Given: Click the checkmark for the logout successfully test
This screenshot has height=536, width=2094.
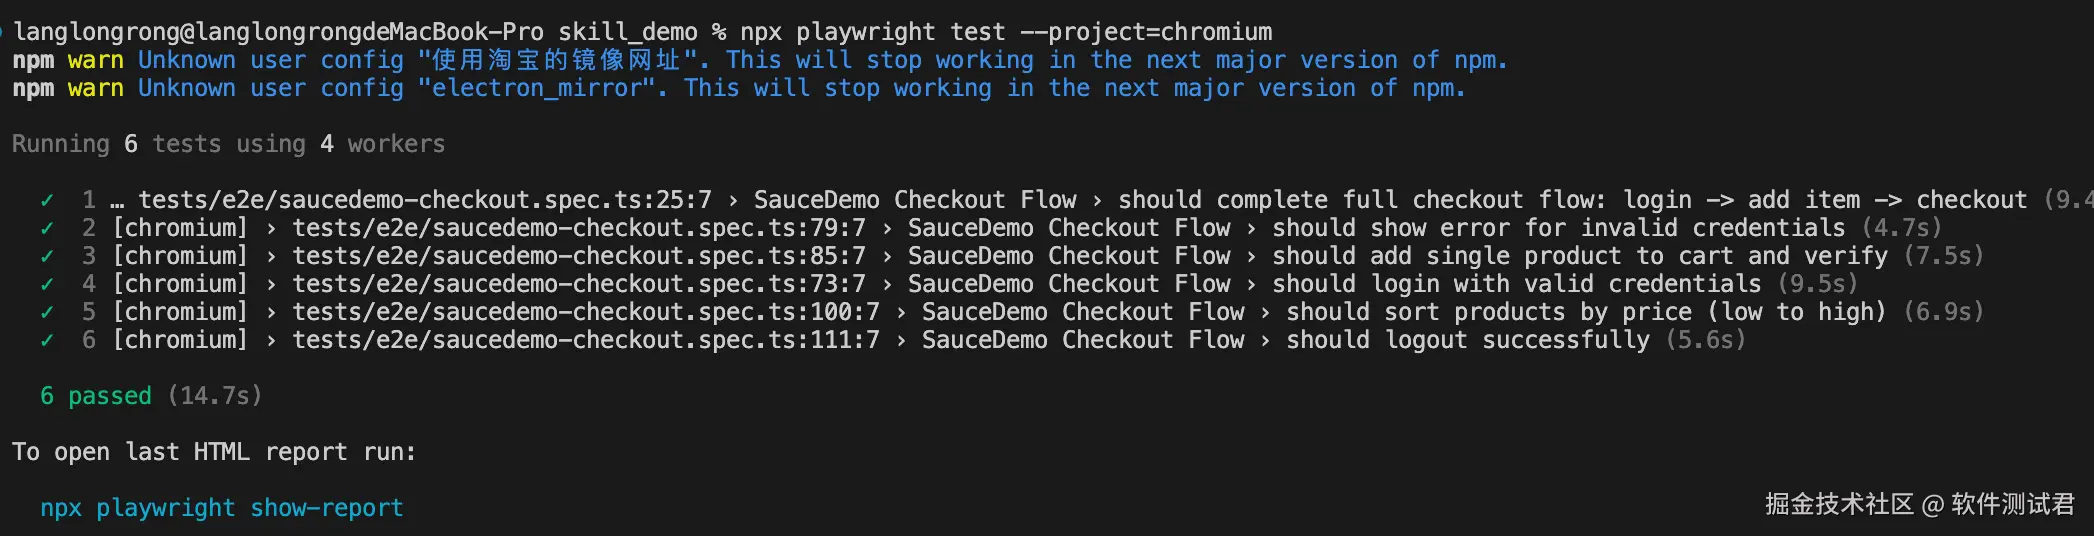Looking at the screenshot, I should pos(47,340).
